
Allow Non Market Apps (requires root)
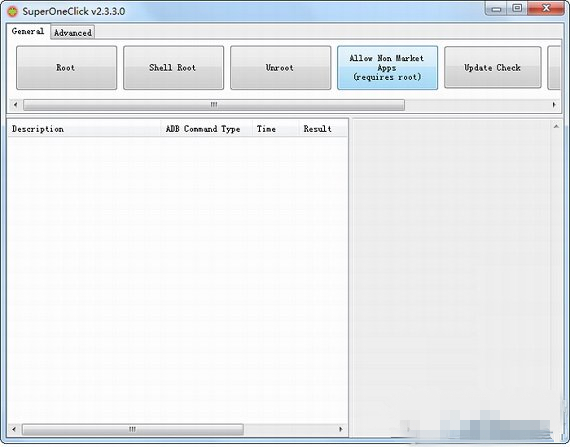click(x=387, y=68)
